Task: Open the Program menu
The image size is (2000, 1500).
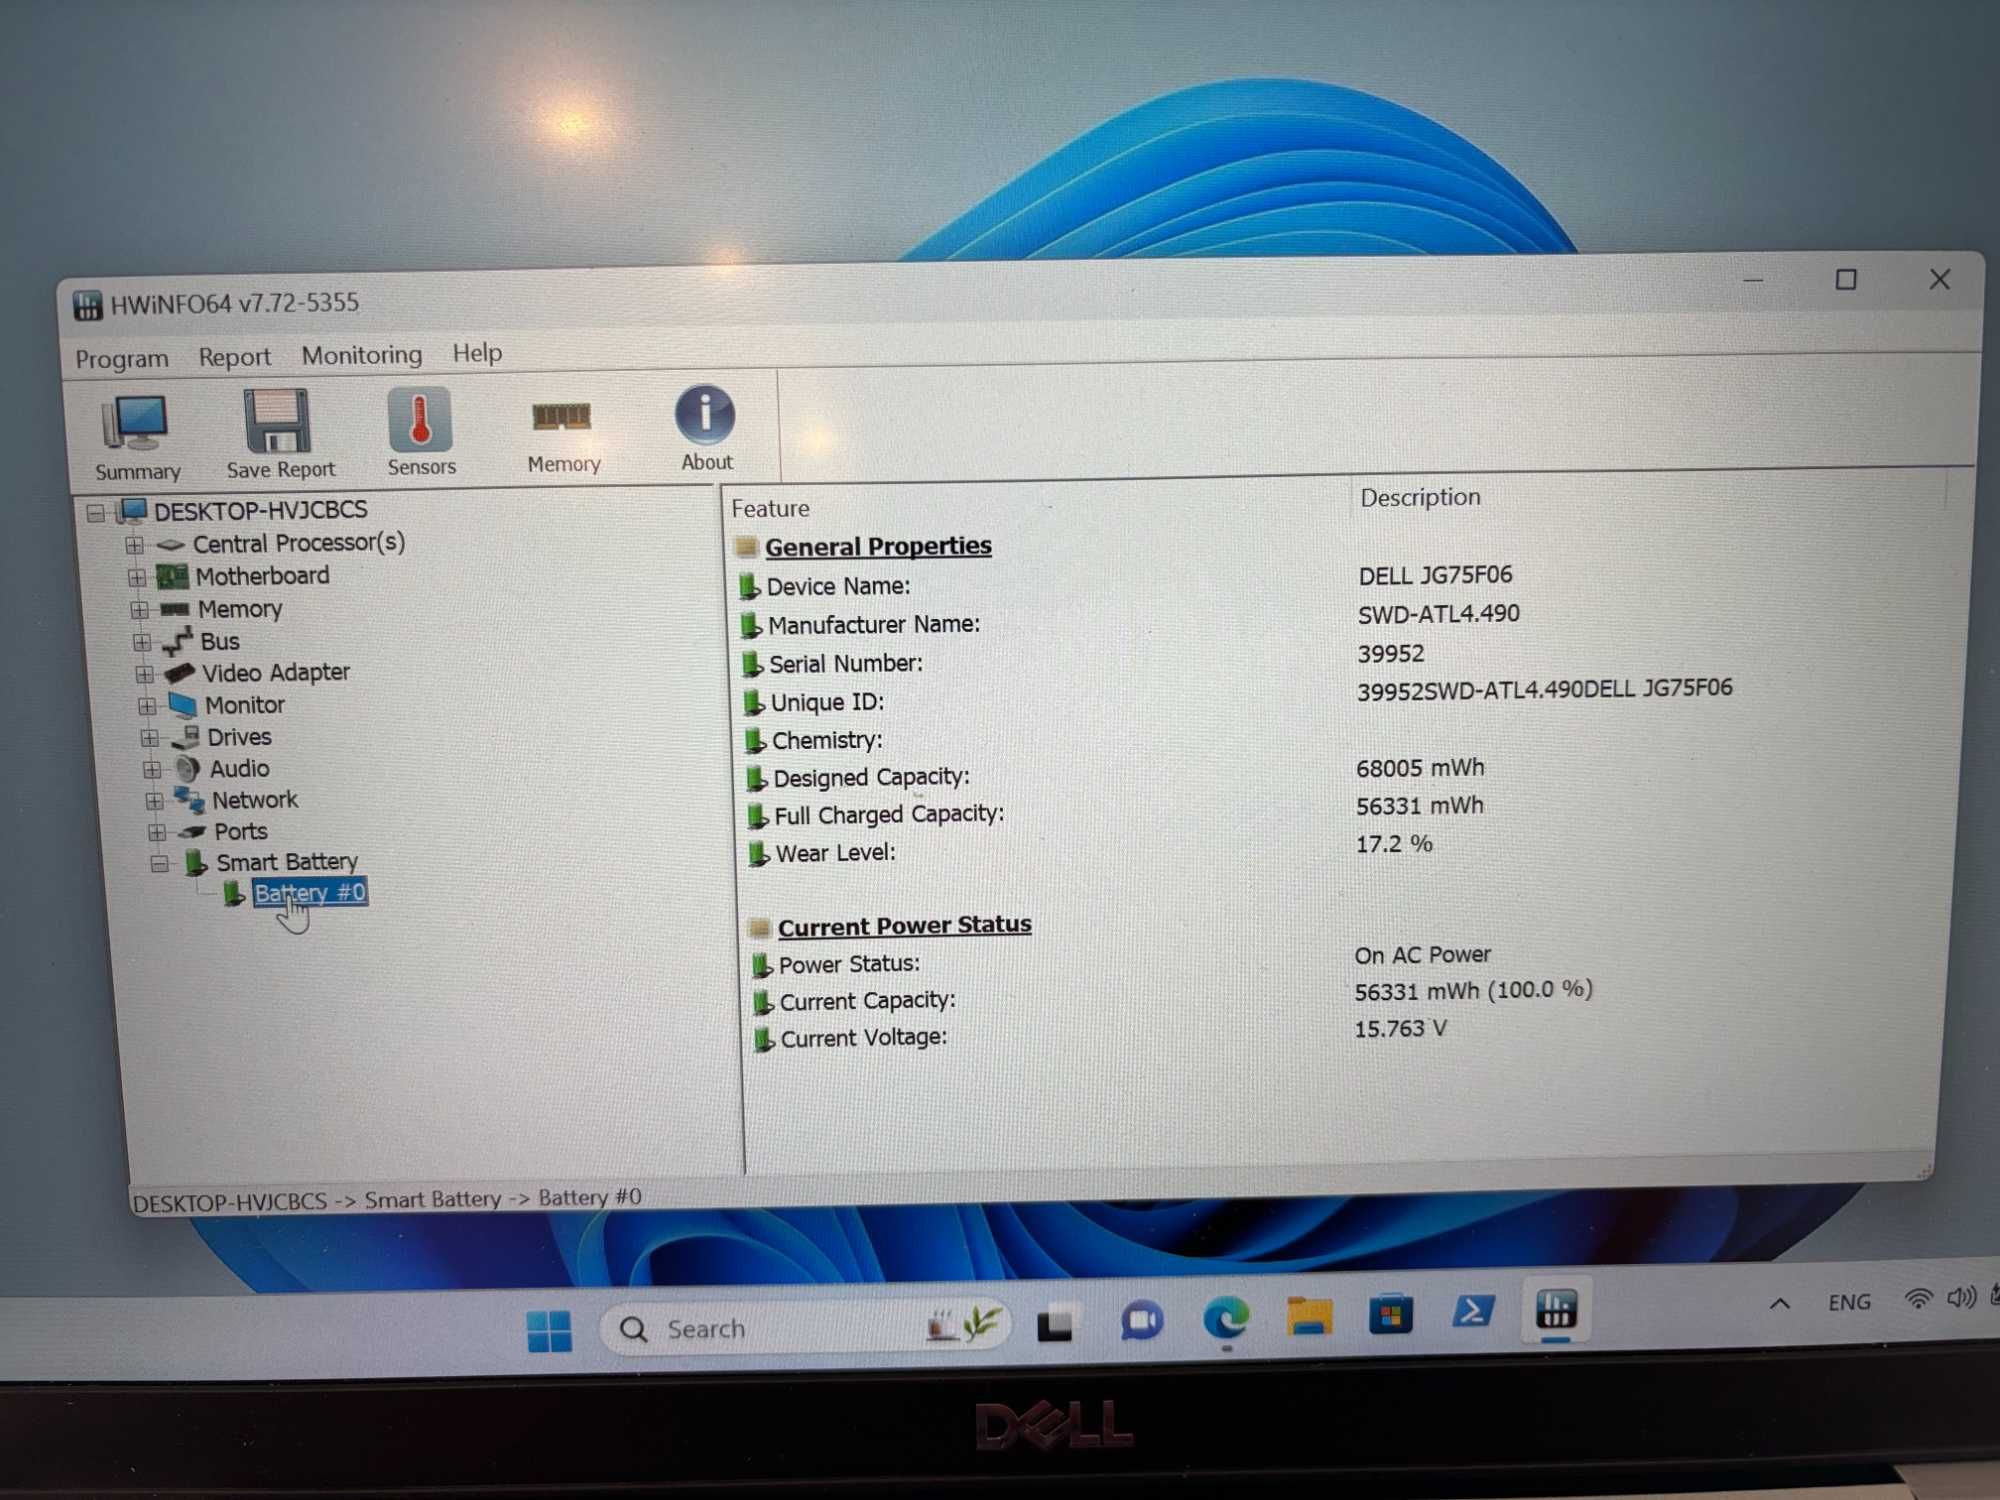Action: point(122,358)
